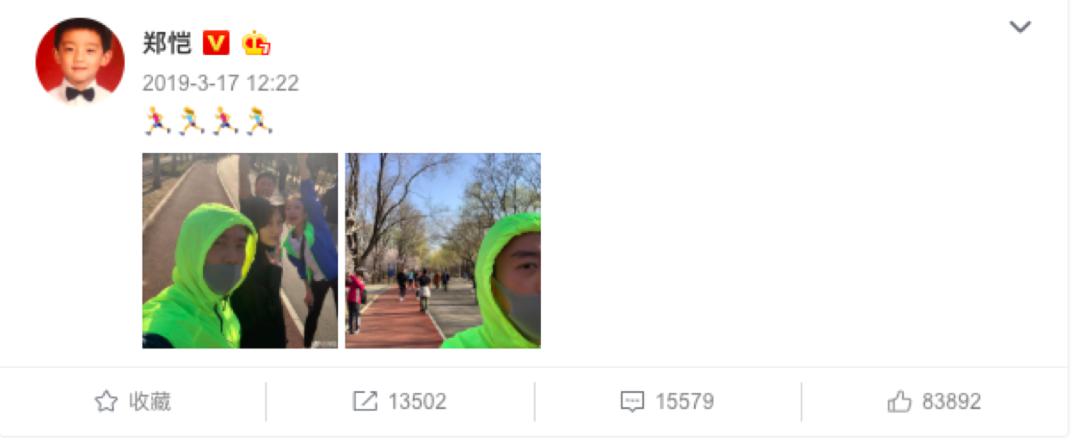Screen dimensions: 1080x441
Task: Show comments via the 15579 count
Action: [x=684, y=401]
